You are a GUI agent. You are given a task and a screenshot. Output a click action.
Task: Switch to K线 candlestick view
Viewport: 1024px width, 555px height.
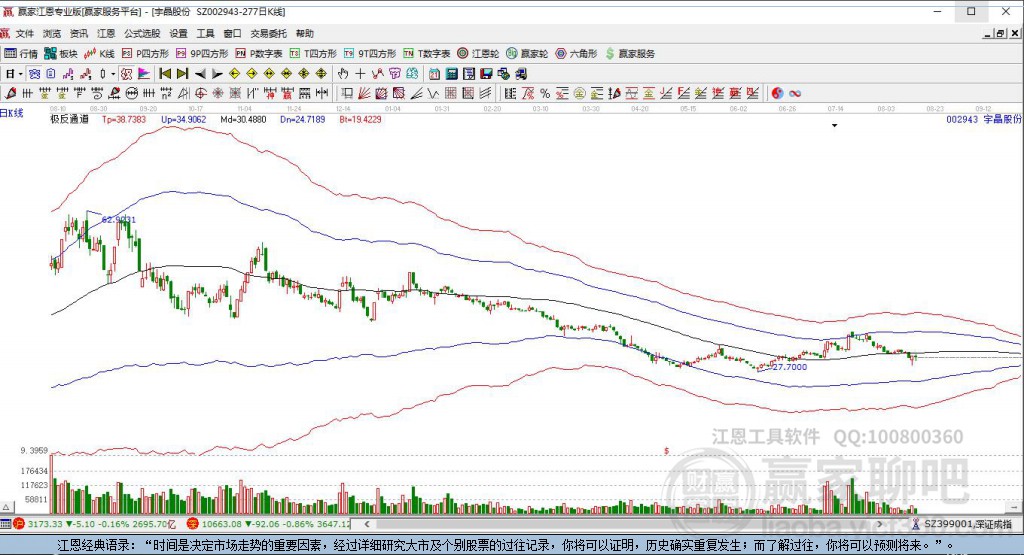[99, 54]
